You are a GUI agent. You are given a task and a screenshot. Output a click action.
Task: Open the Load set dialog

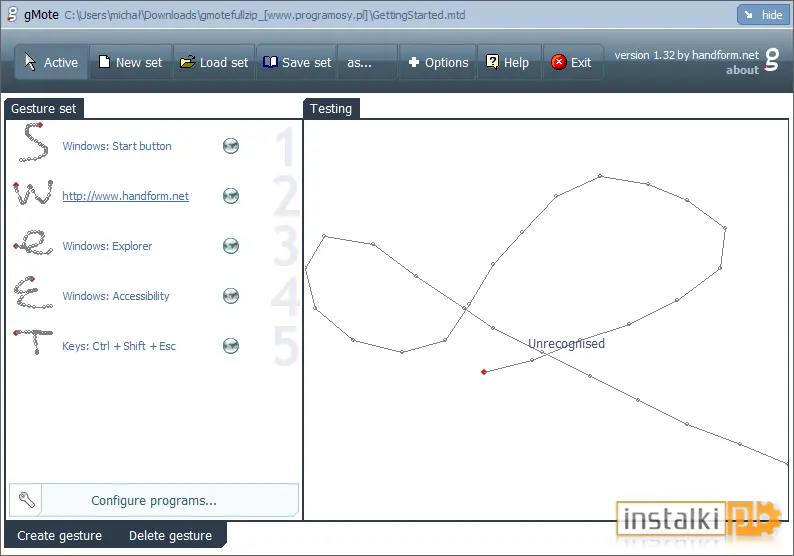click(214, 62)
